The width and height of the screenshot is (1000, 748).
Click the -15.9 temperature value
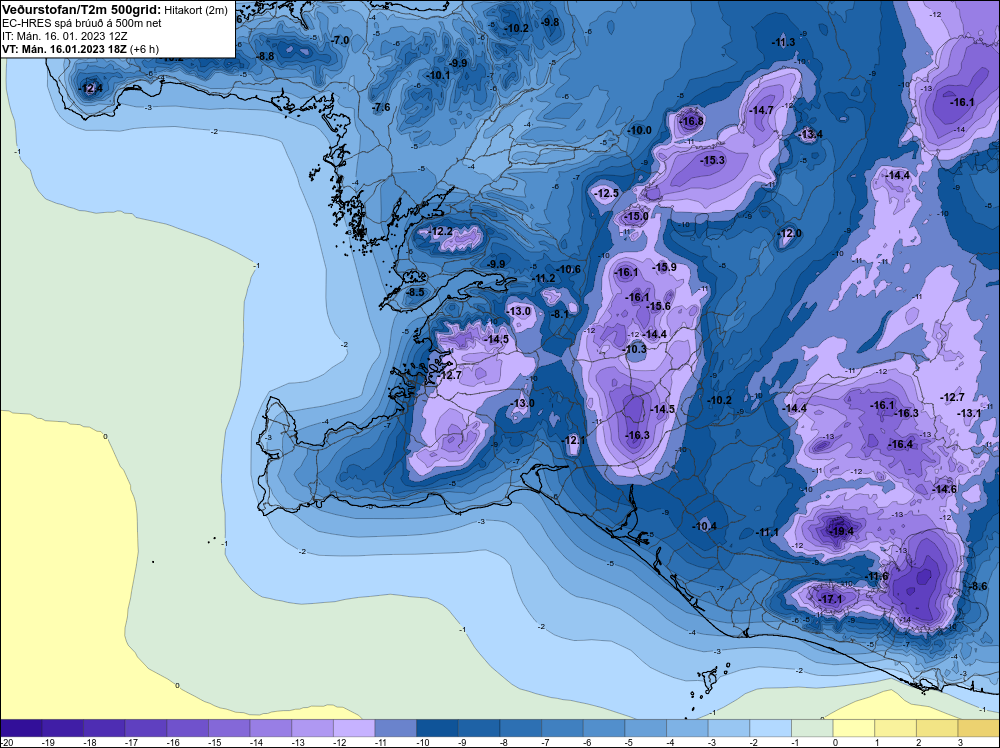[664, 267]
